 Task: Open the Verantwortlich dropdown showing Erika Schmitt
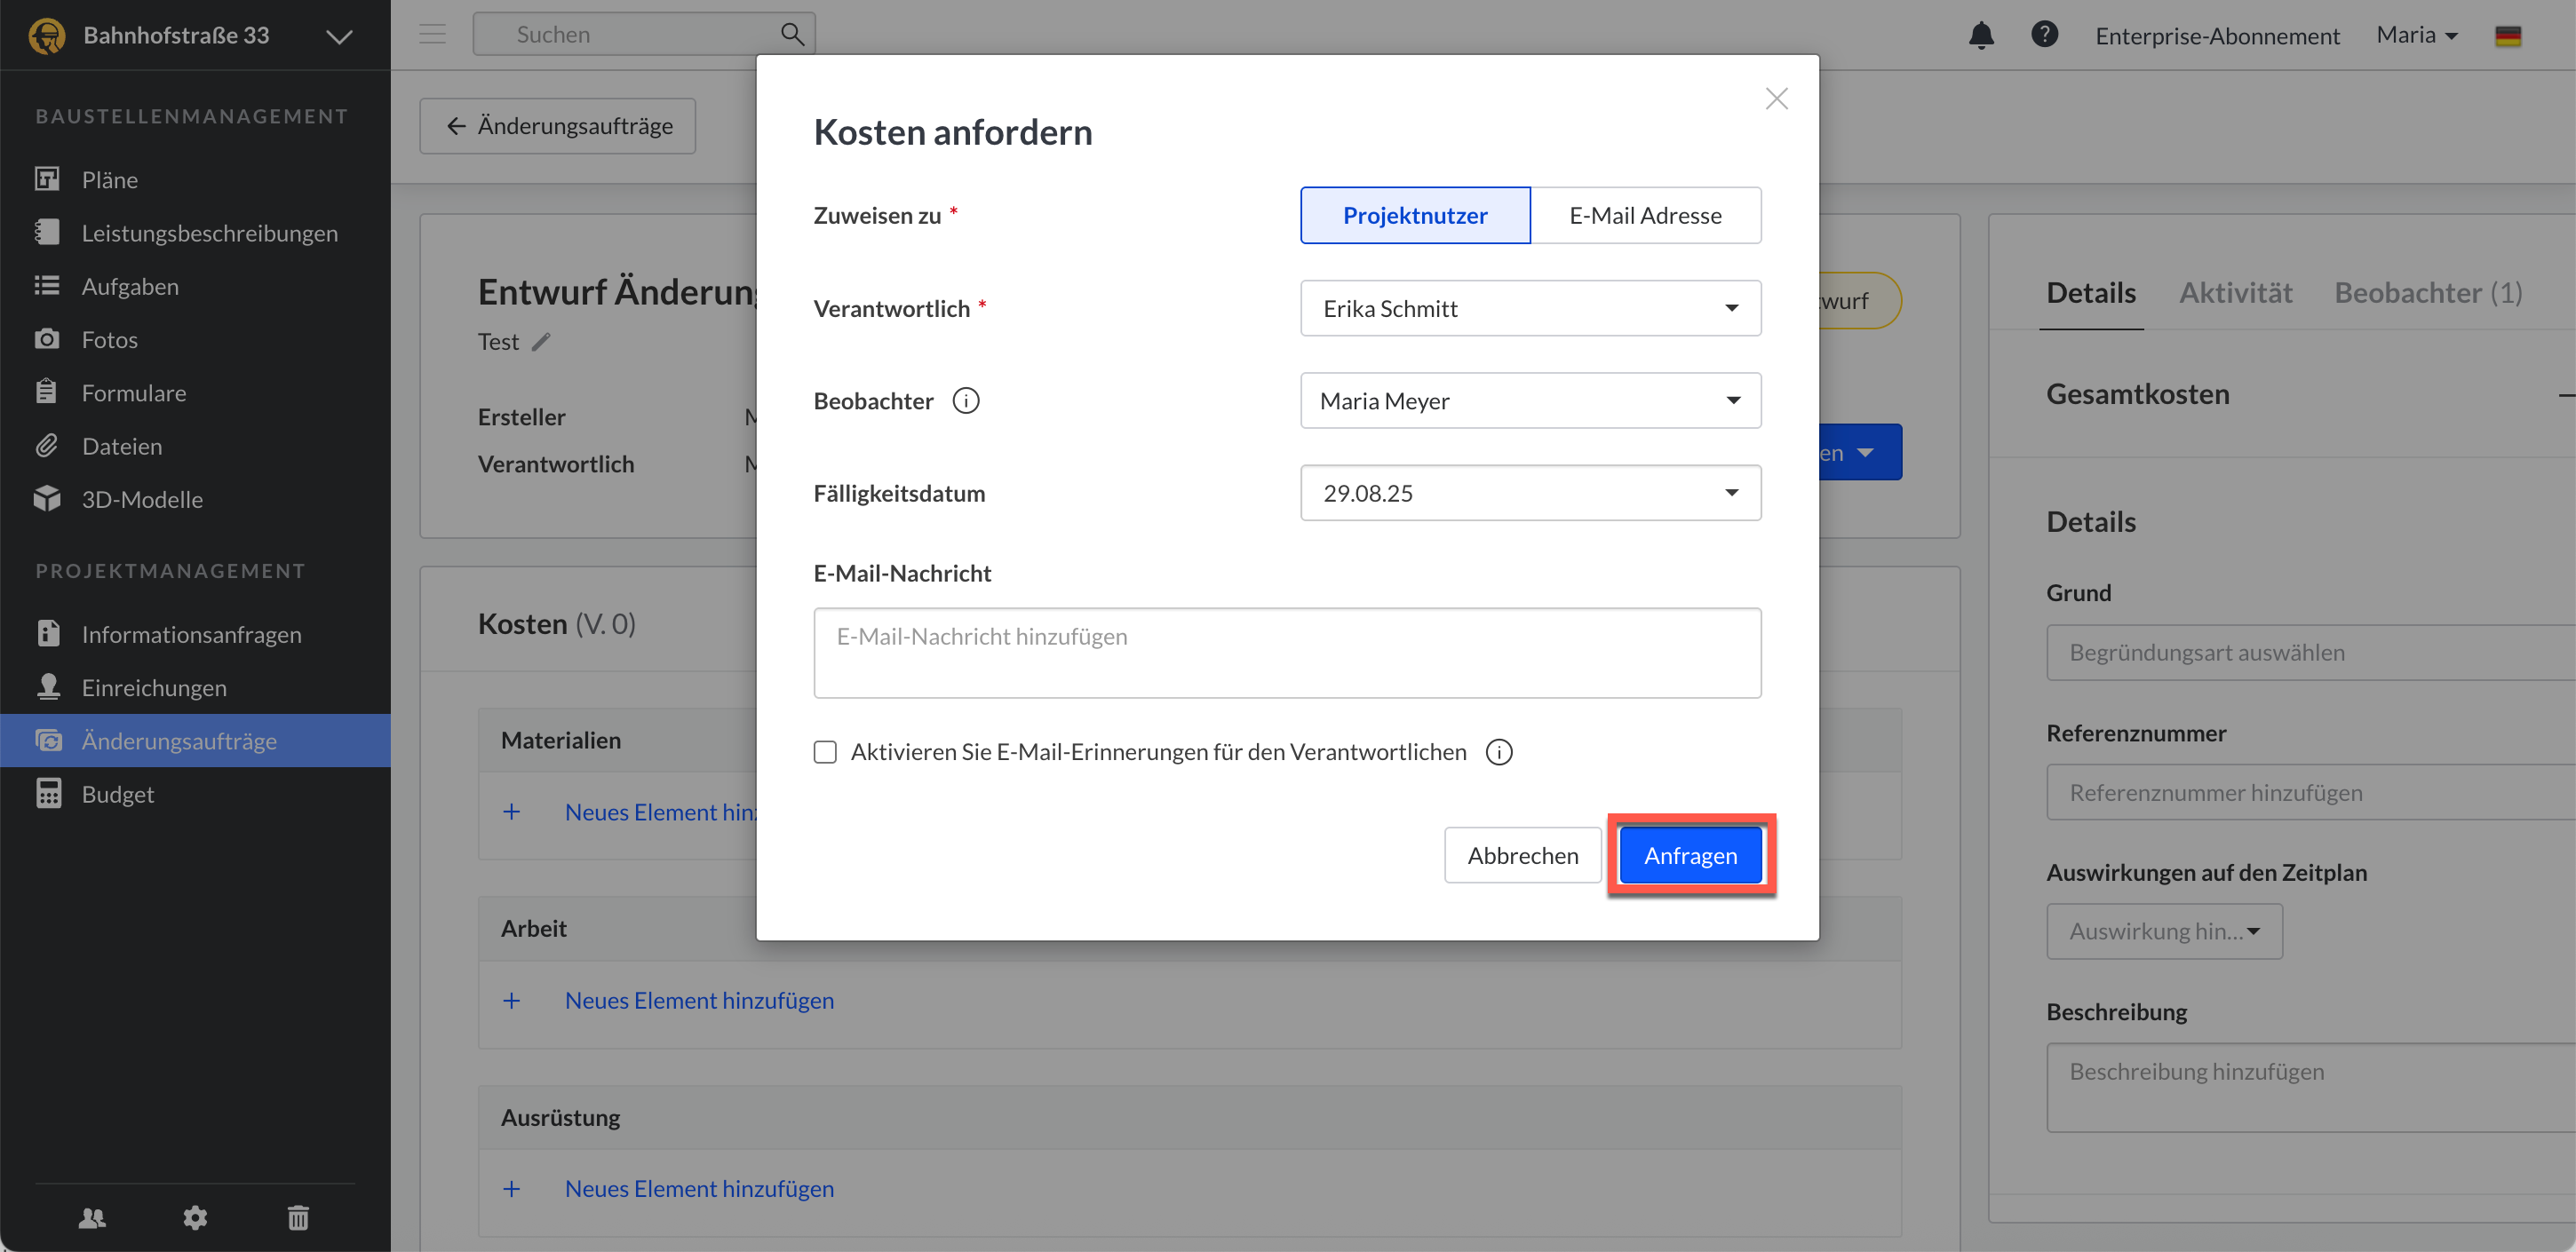pyautogui.click(x=1529, y=308)
